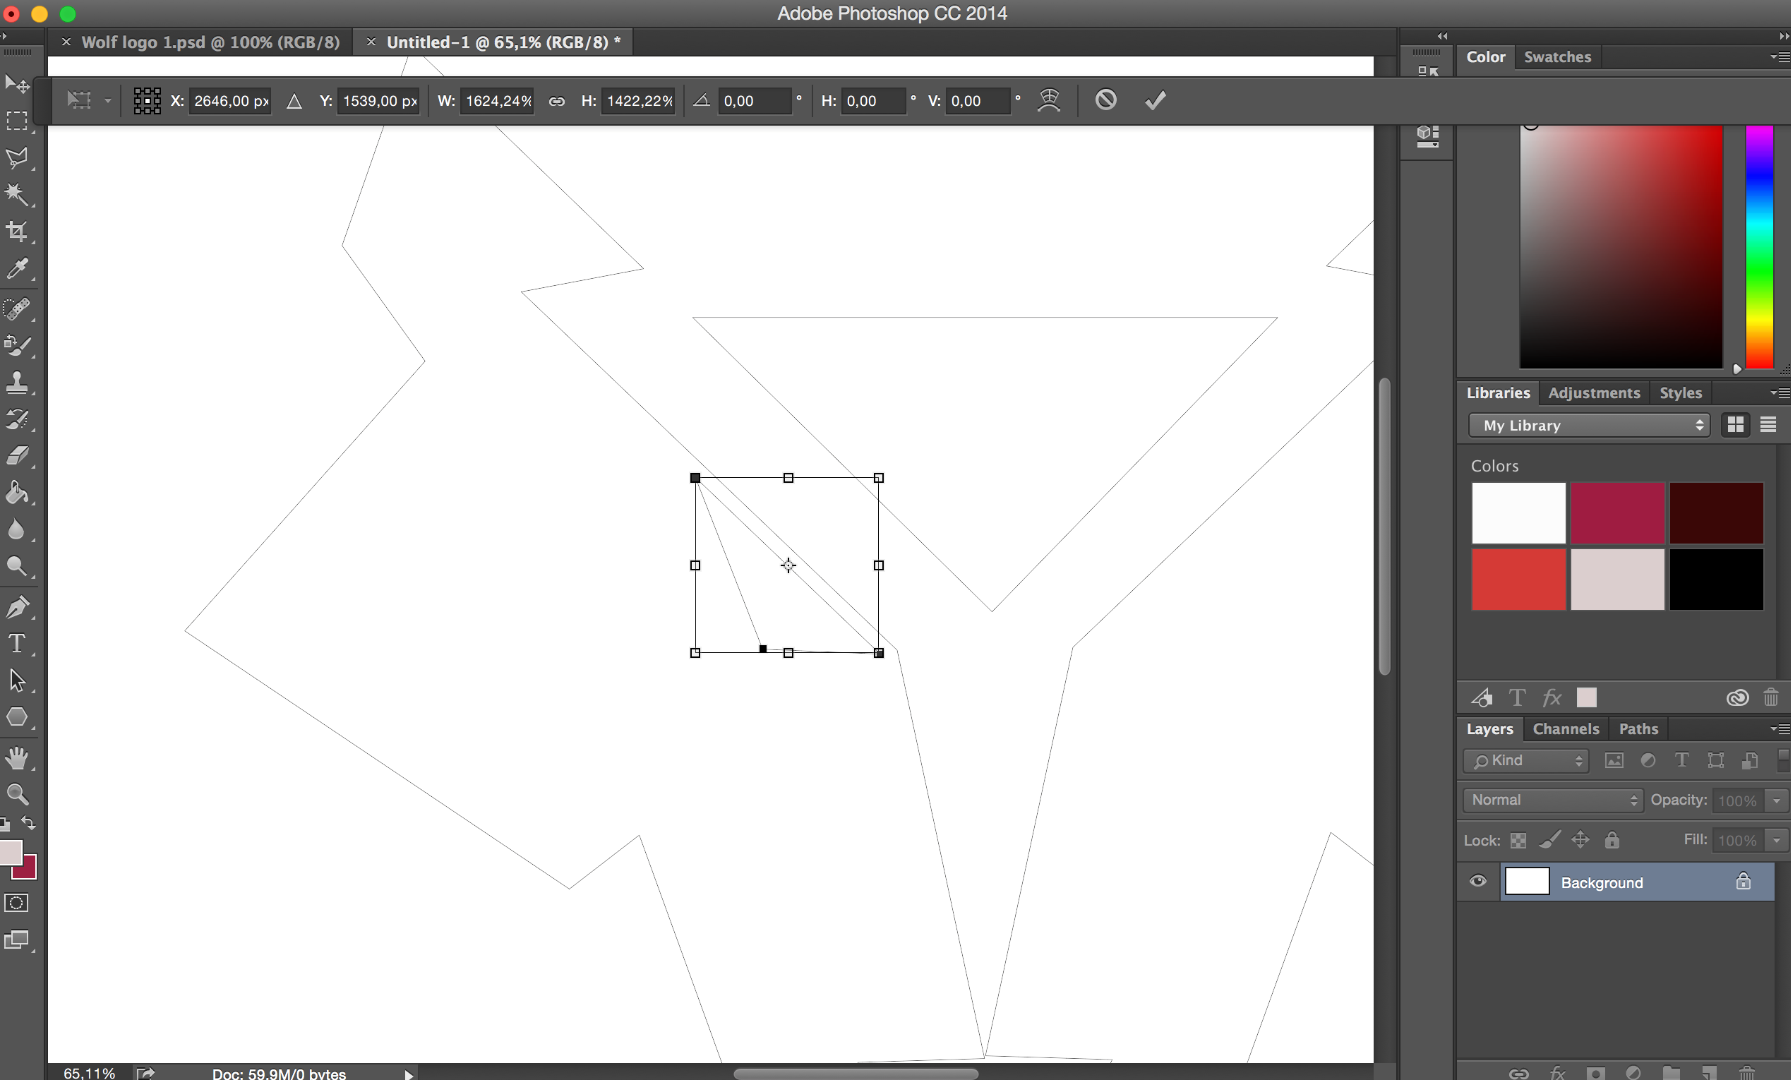Select the Blur tool
The height and width of the screenshot is (1080, 1791).
pos(17,530)
